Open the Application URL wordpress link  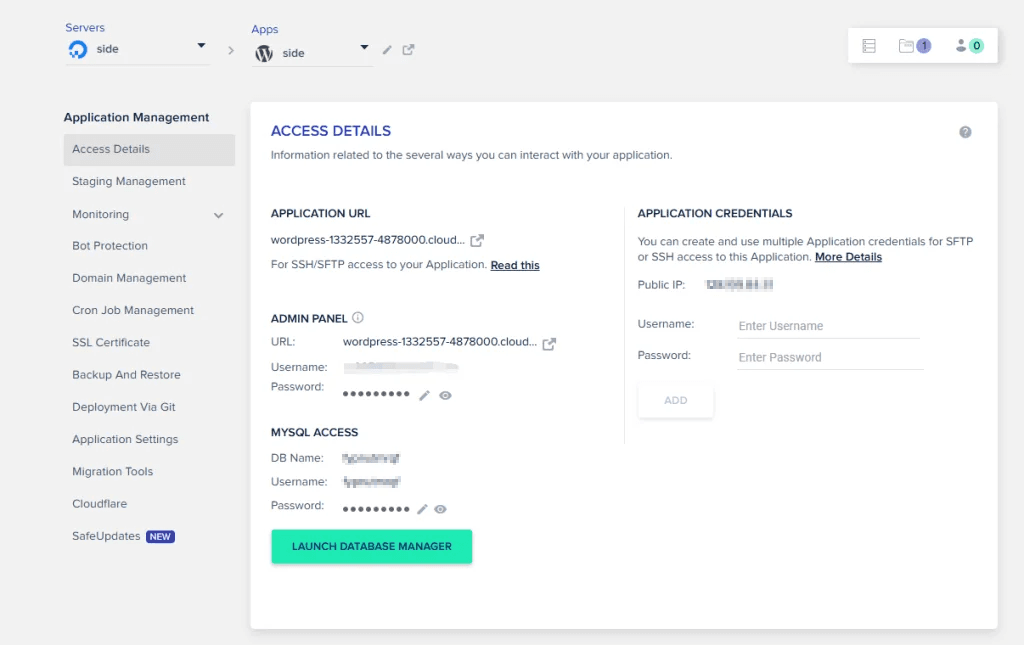[x=368, y=240]
